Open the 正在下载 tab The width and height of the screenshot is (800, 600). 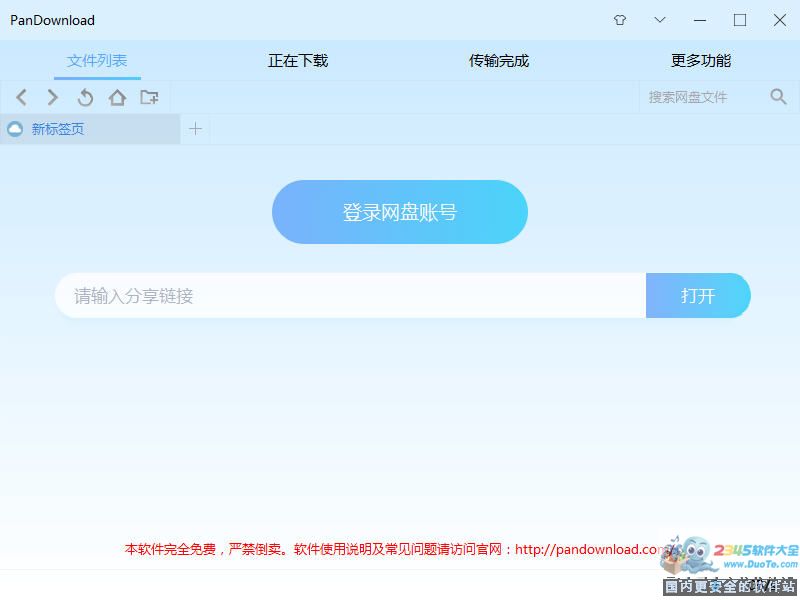(x=298, y=61)
